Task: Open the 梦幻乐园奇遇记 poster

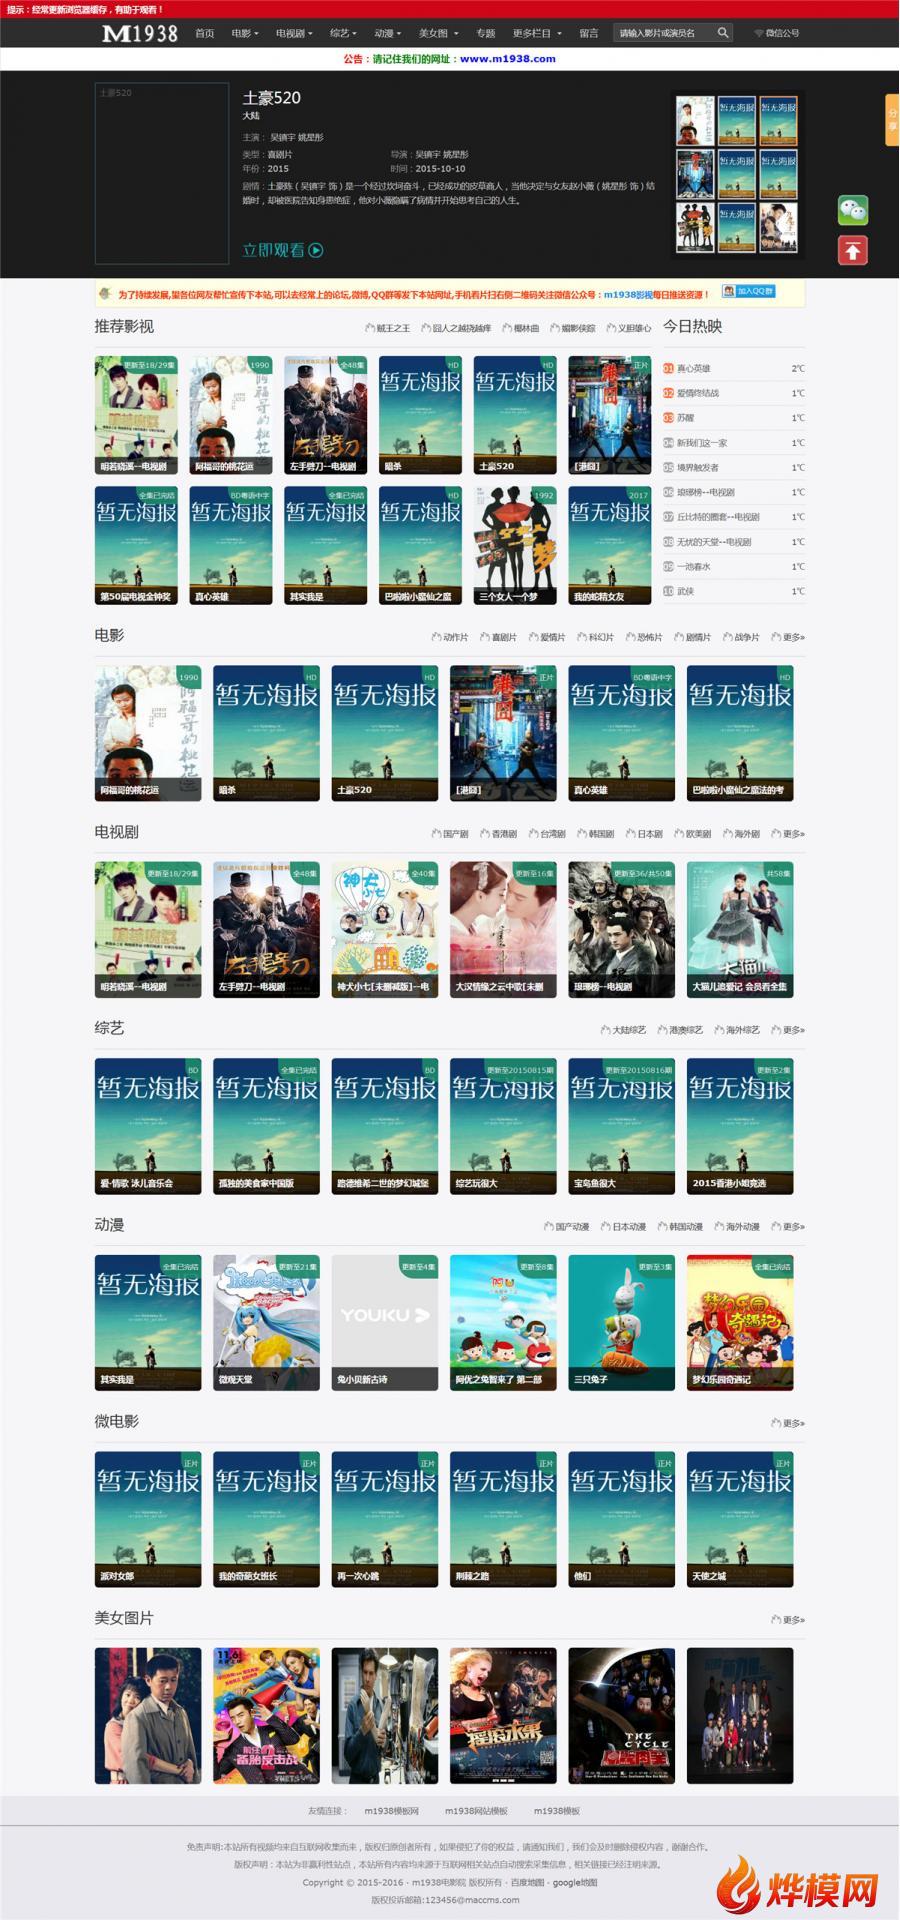Action: point(740,1322)
